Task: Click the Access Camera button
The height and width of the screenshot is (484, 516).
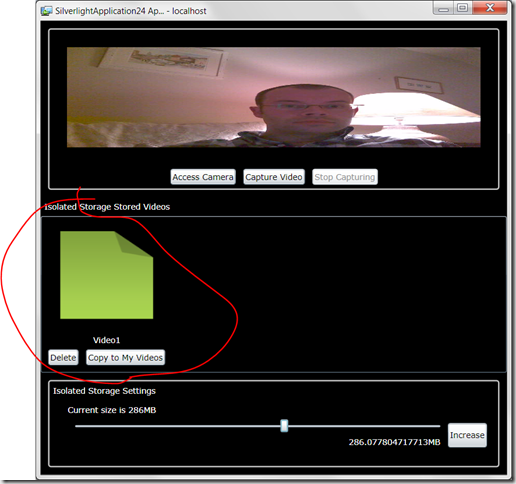Action: point(203,177)
